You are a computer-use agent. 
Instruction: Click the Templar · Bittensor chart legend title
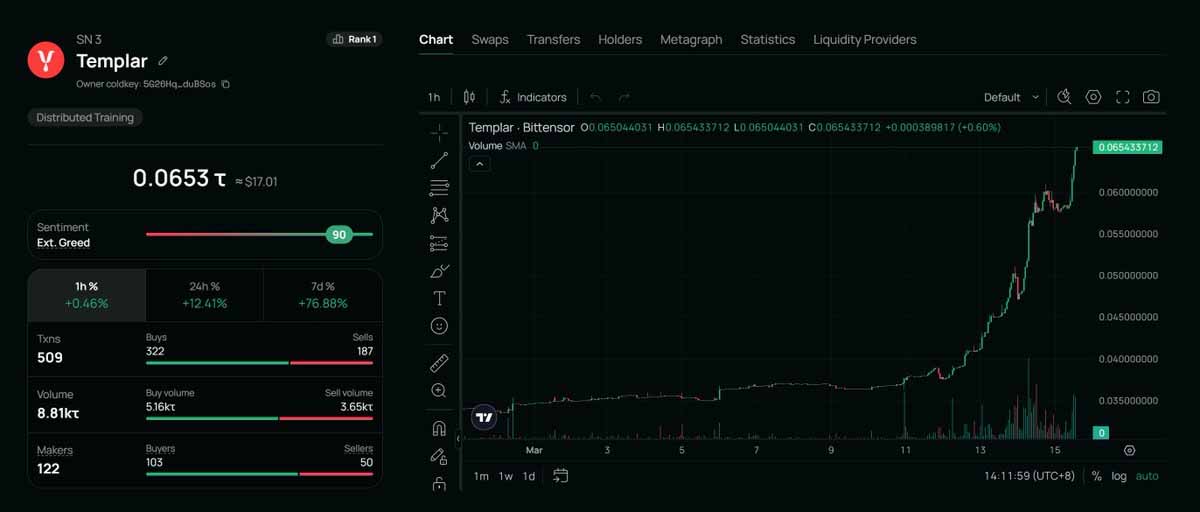point(521,127)
